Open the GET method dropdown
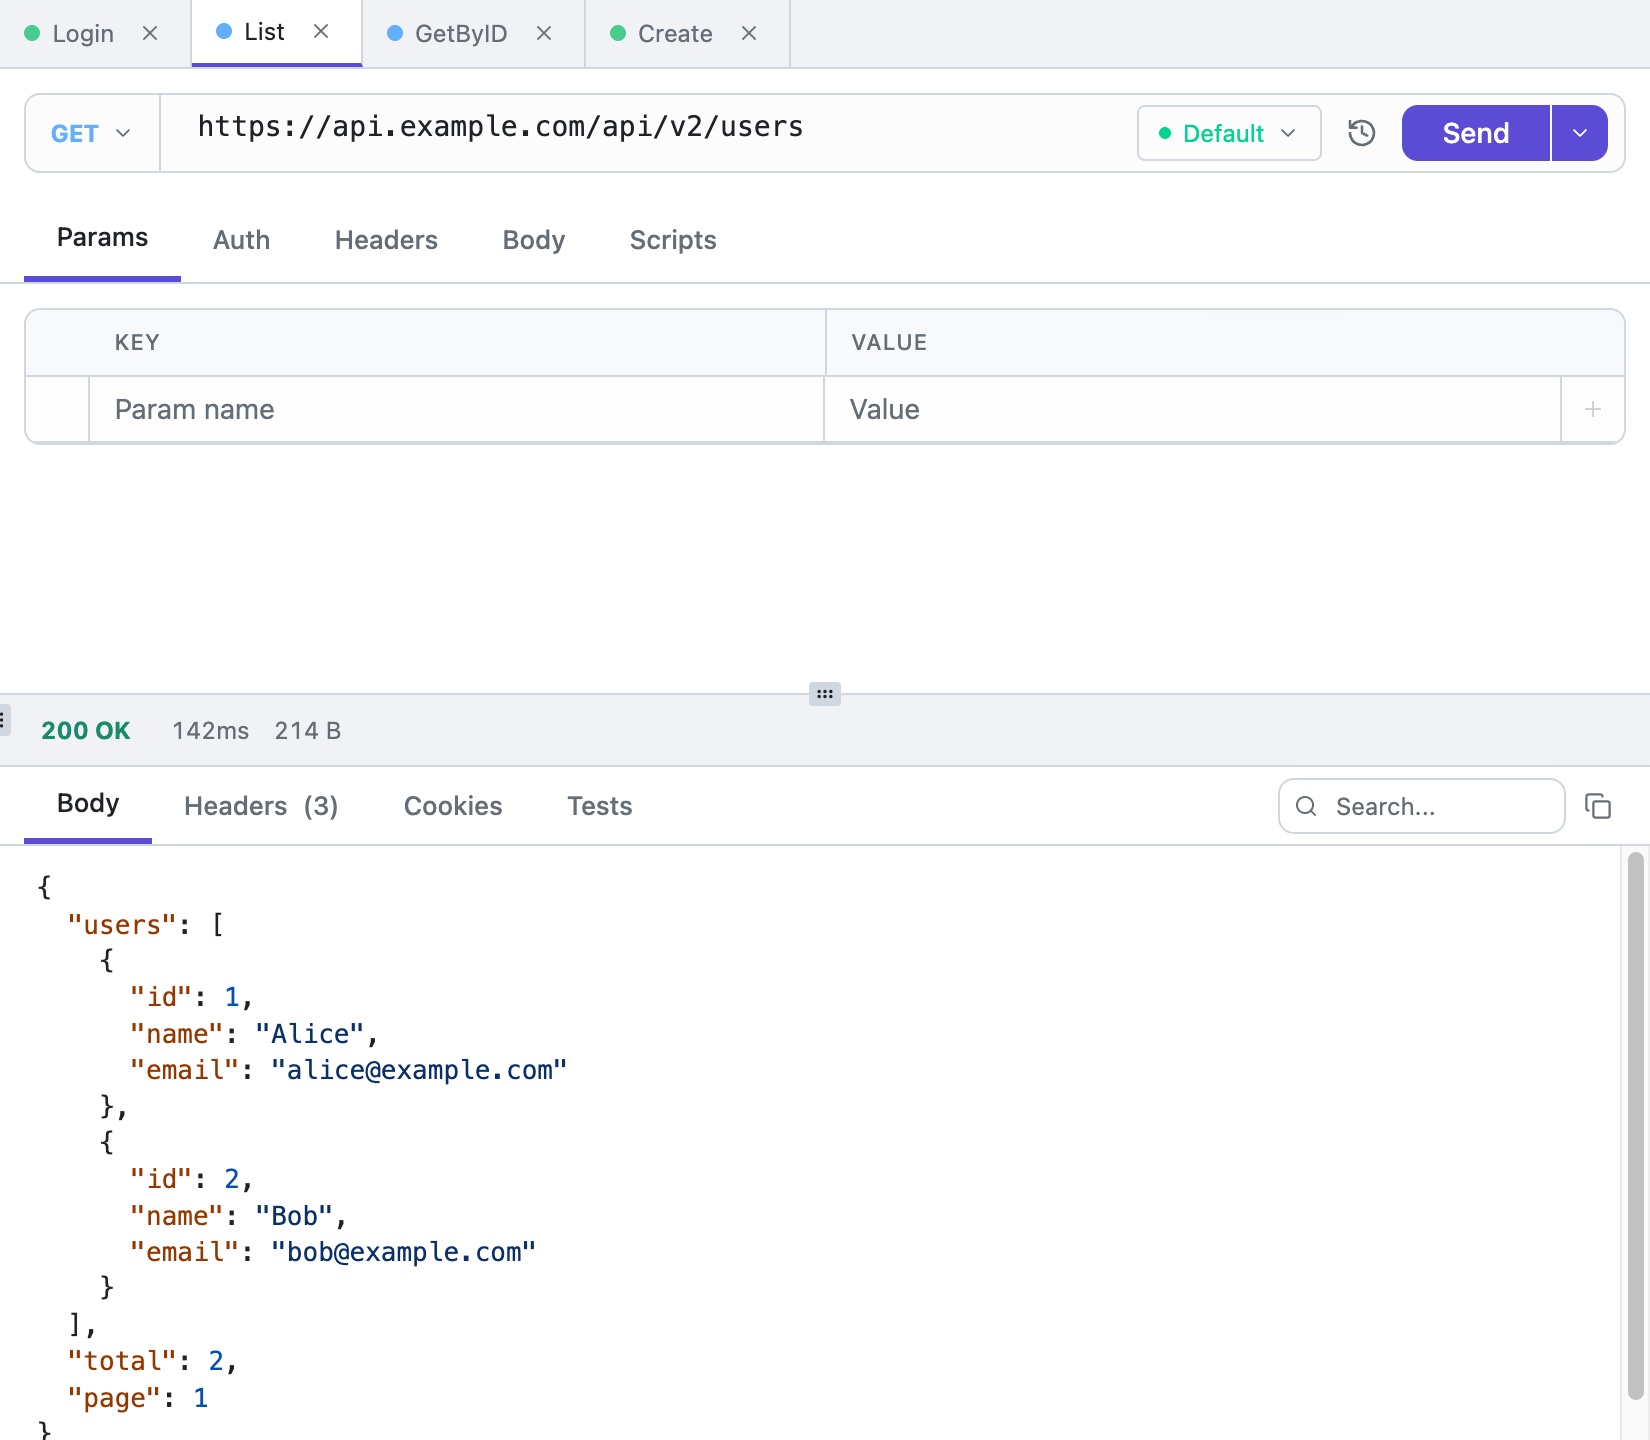 92,133
